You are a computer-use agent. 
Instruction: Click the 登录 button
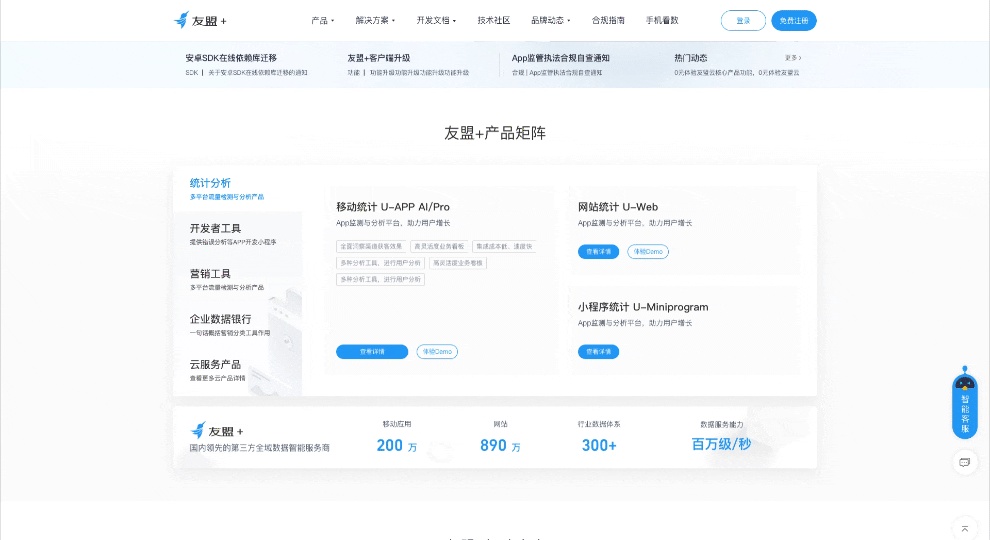(x=743, y=20)
